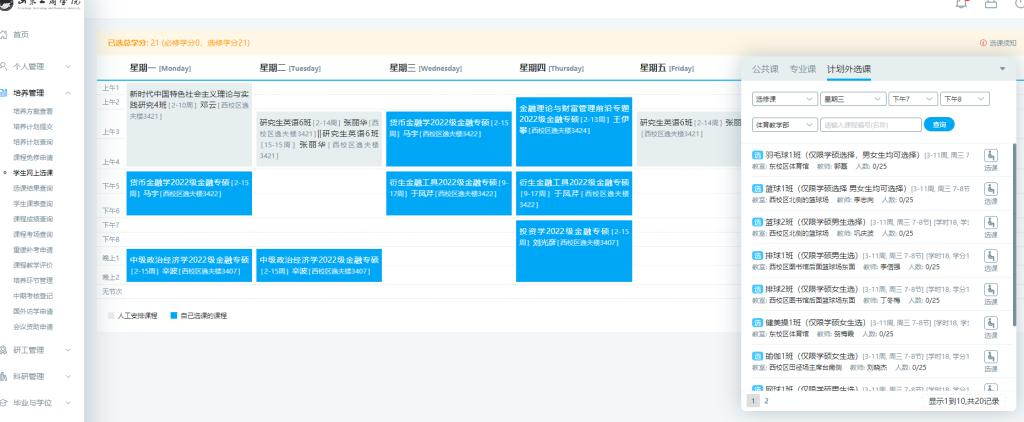This screenshot has width=1024, height=422.
Task: Click the 选课 icon for 羽毛球1班
Action: [991, 155]
